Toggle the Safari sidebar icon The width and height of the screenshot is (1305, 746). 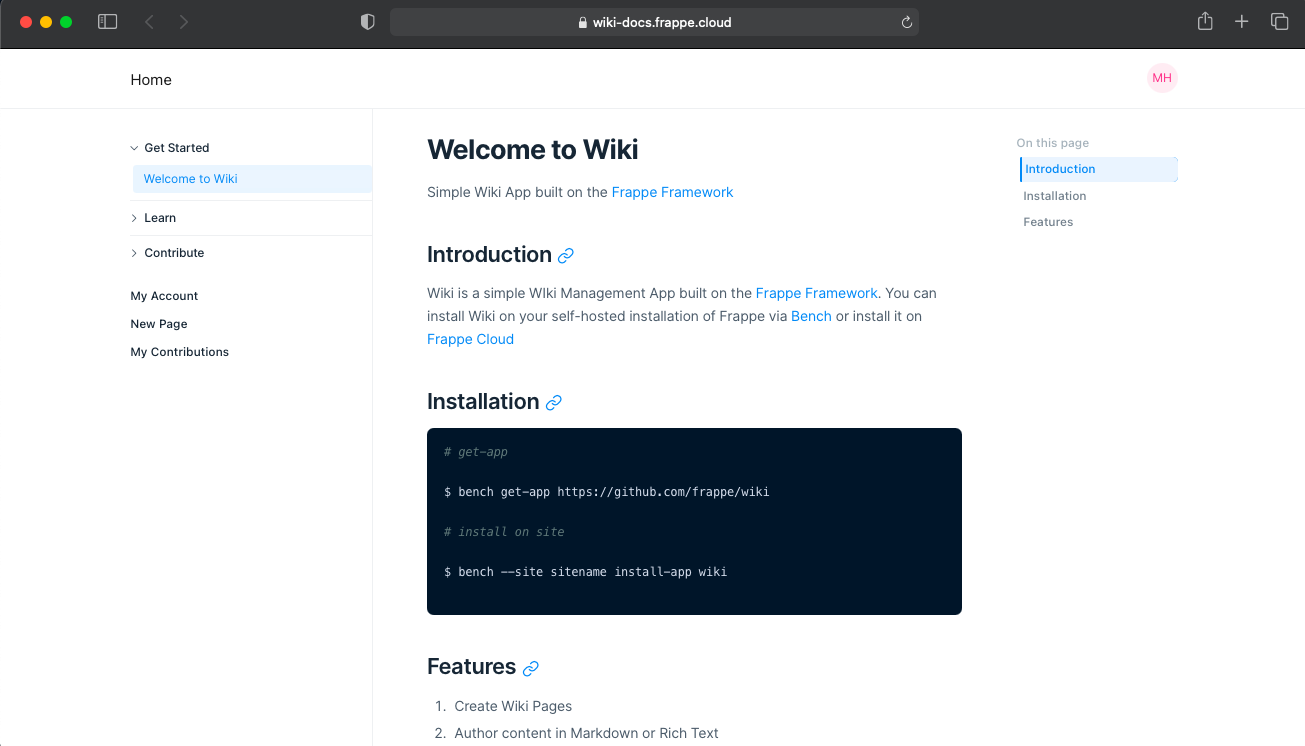(x=107, y=21)
